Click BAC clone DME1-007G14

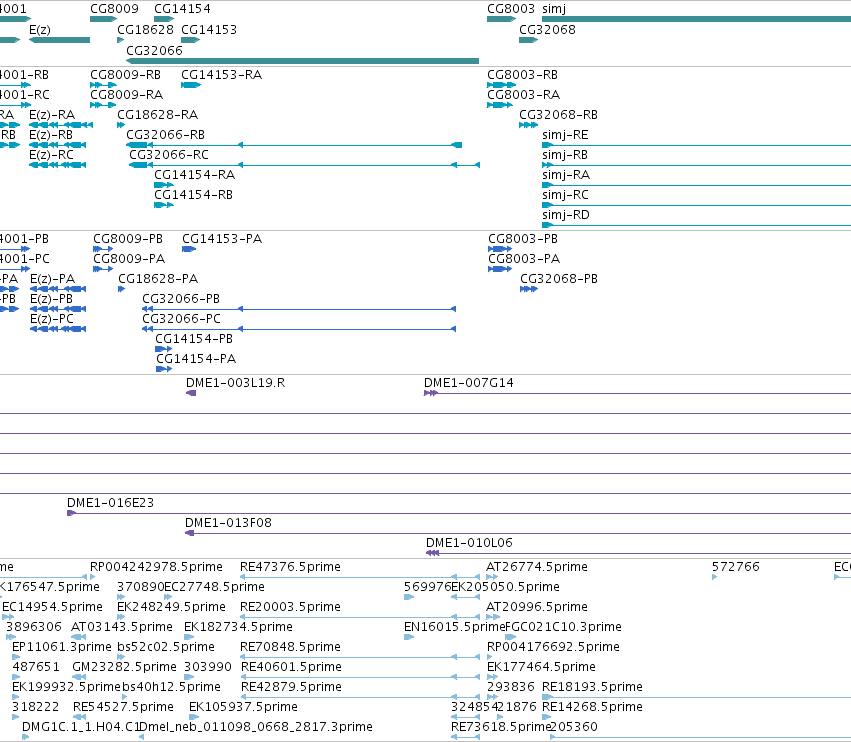pyautogui.click(x=468, y=383)
